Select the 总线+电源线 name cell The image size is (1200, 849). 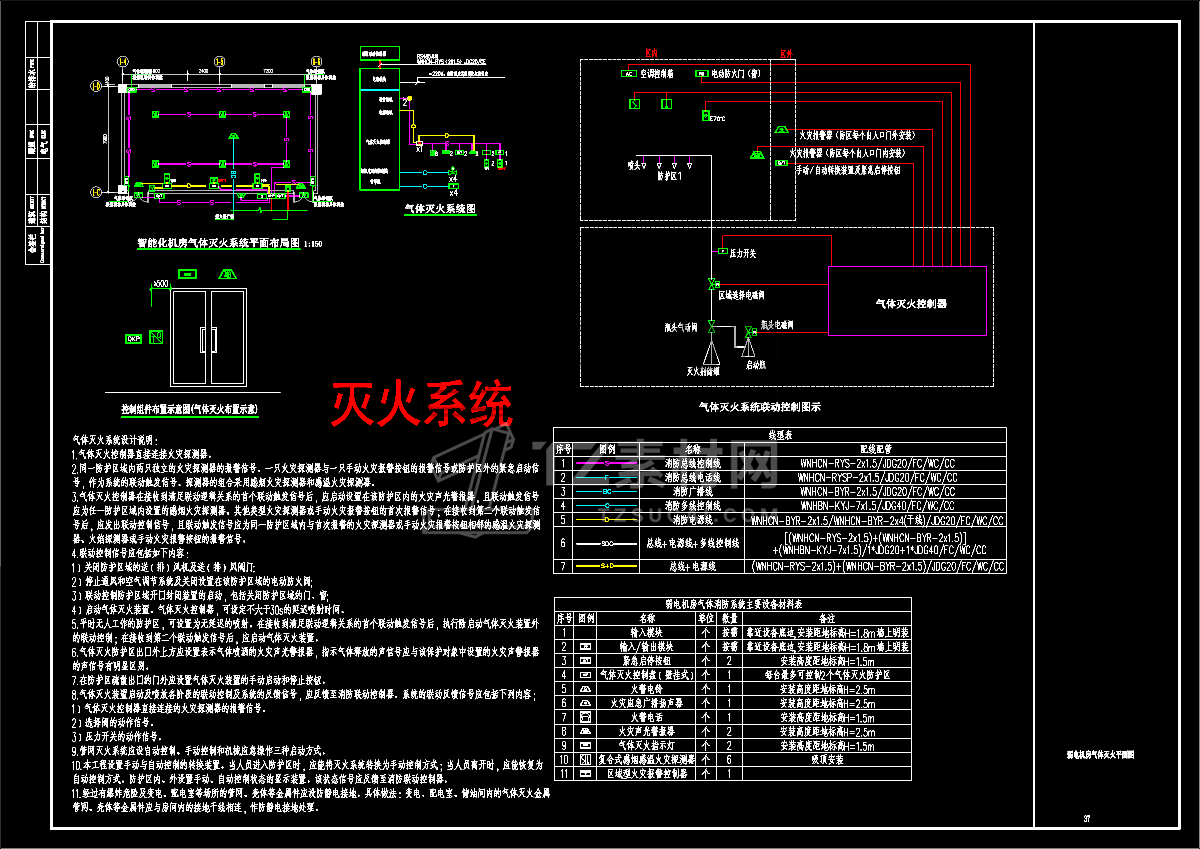694,567
